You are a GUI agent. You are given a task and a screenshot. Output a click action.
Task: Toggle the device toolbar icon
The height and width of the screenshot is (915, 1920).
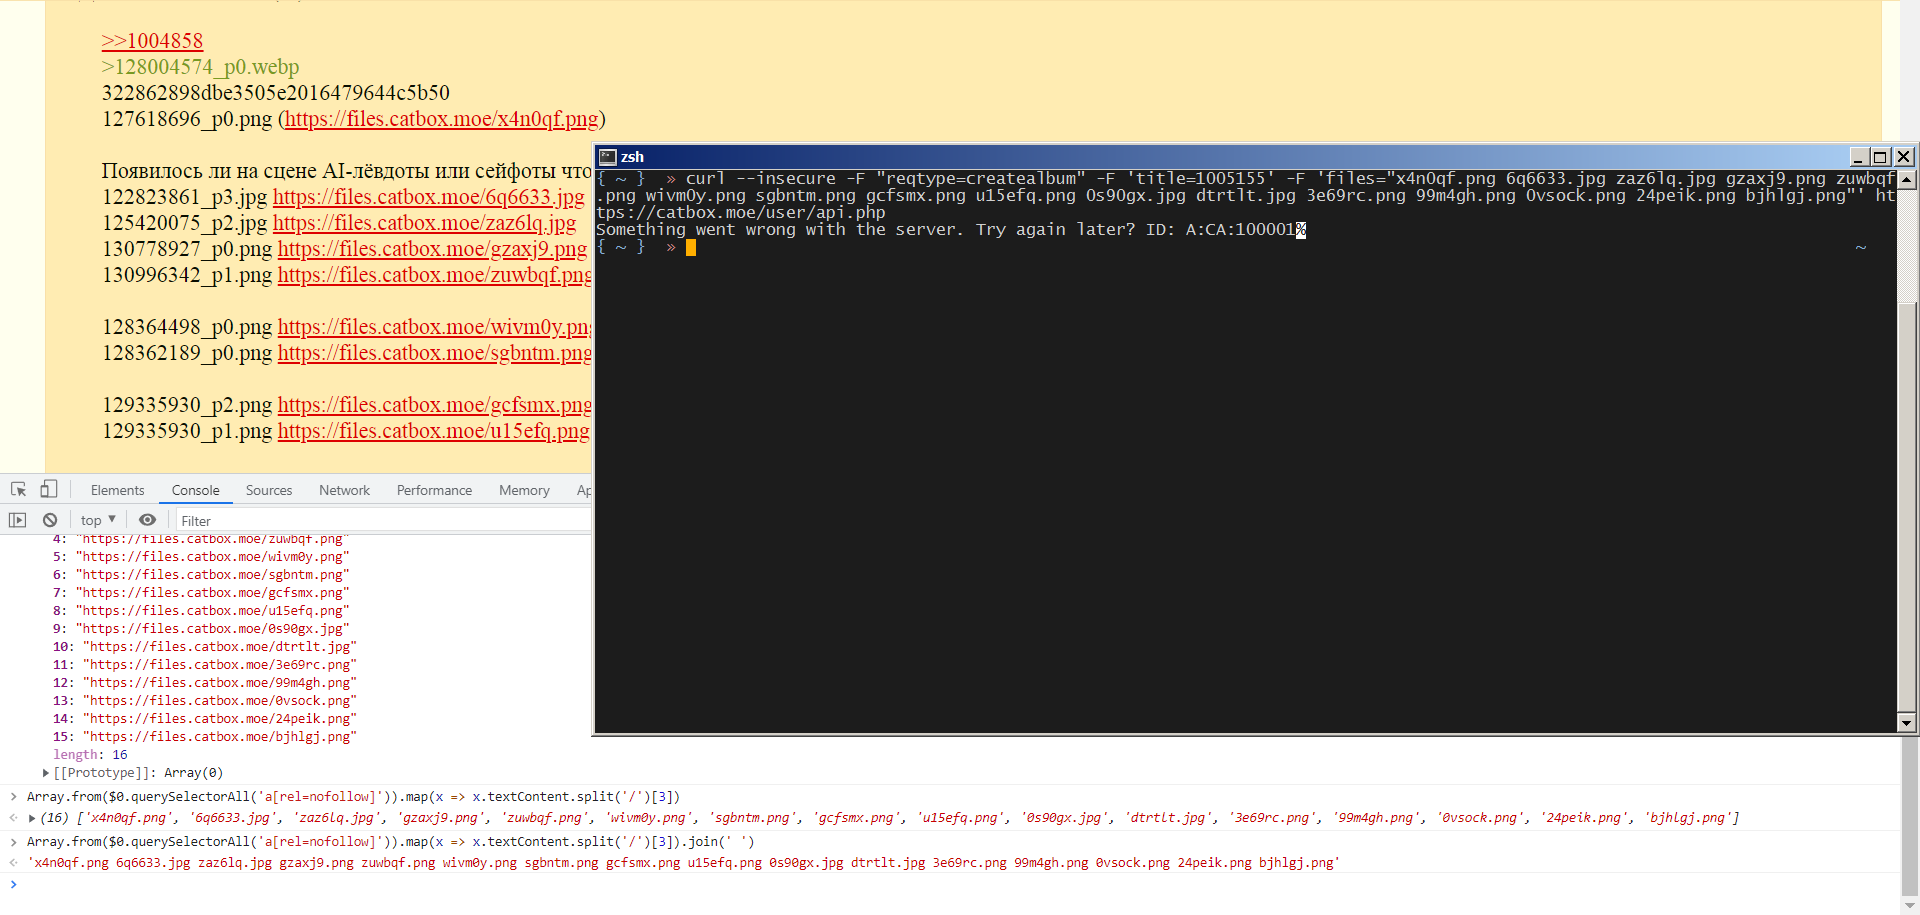[x=48, y=489]
